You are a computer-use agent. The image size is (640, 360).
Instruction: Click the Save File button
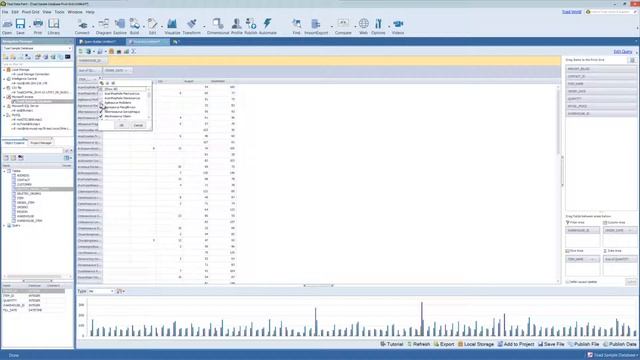[x=551, y=344]
